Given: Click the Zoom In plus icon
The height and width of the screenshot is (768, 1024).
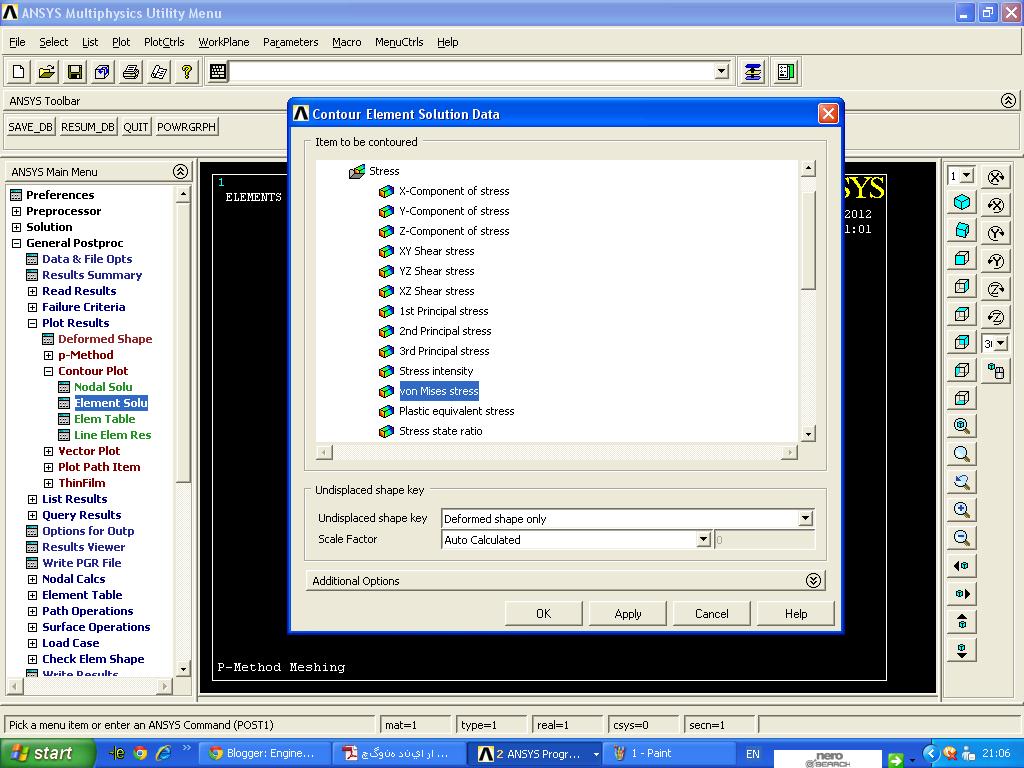Looking at the screenshot, I should tap(961, 509).
